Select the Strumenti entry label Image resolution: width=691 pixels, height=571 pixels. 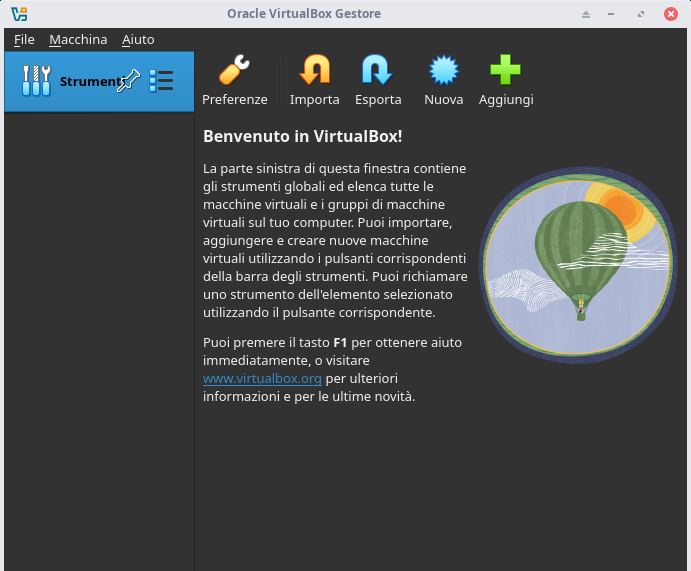86,81
